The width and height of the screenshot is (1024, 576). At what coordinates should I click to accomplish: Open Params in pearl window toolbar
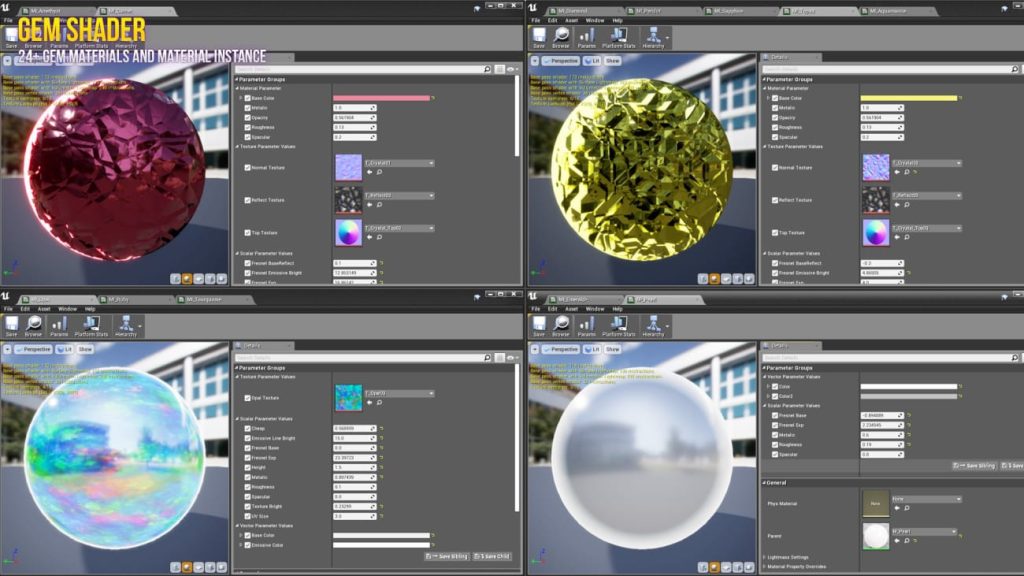(586, 326)
